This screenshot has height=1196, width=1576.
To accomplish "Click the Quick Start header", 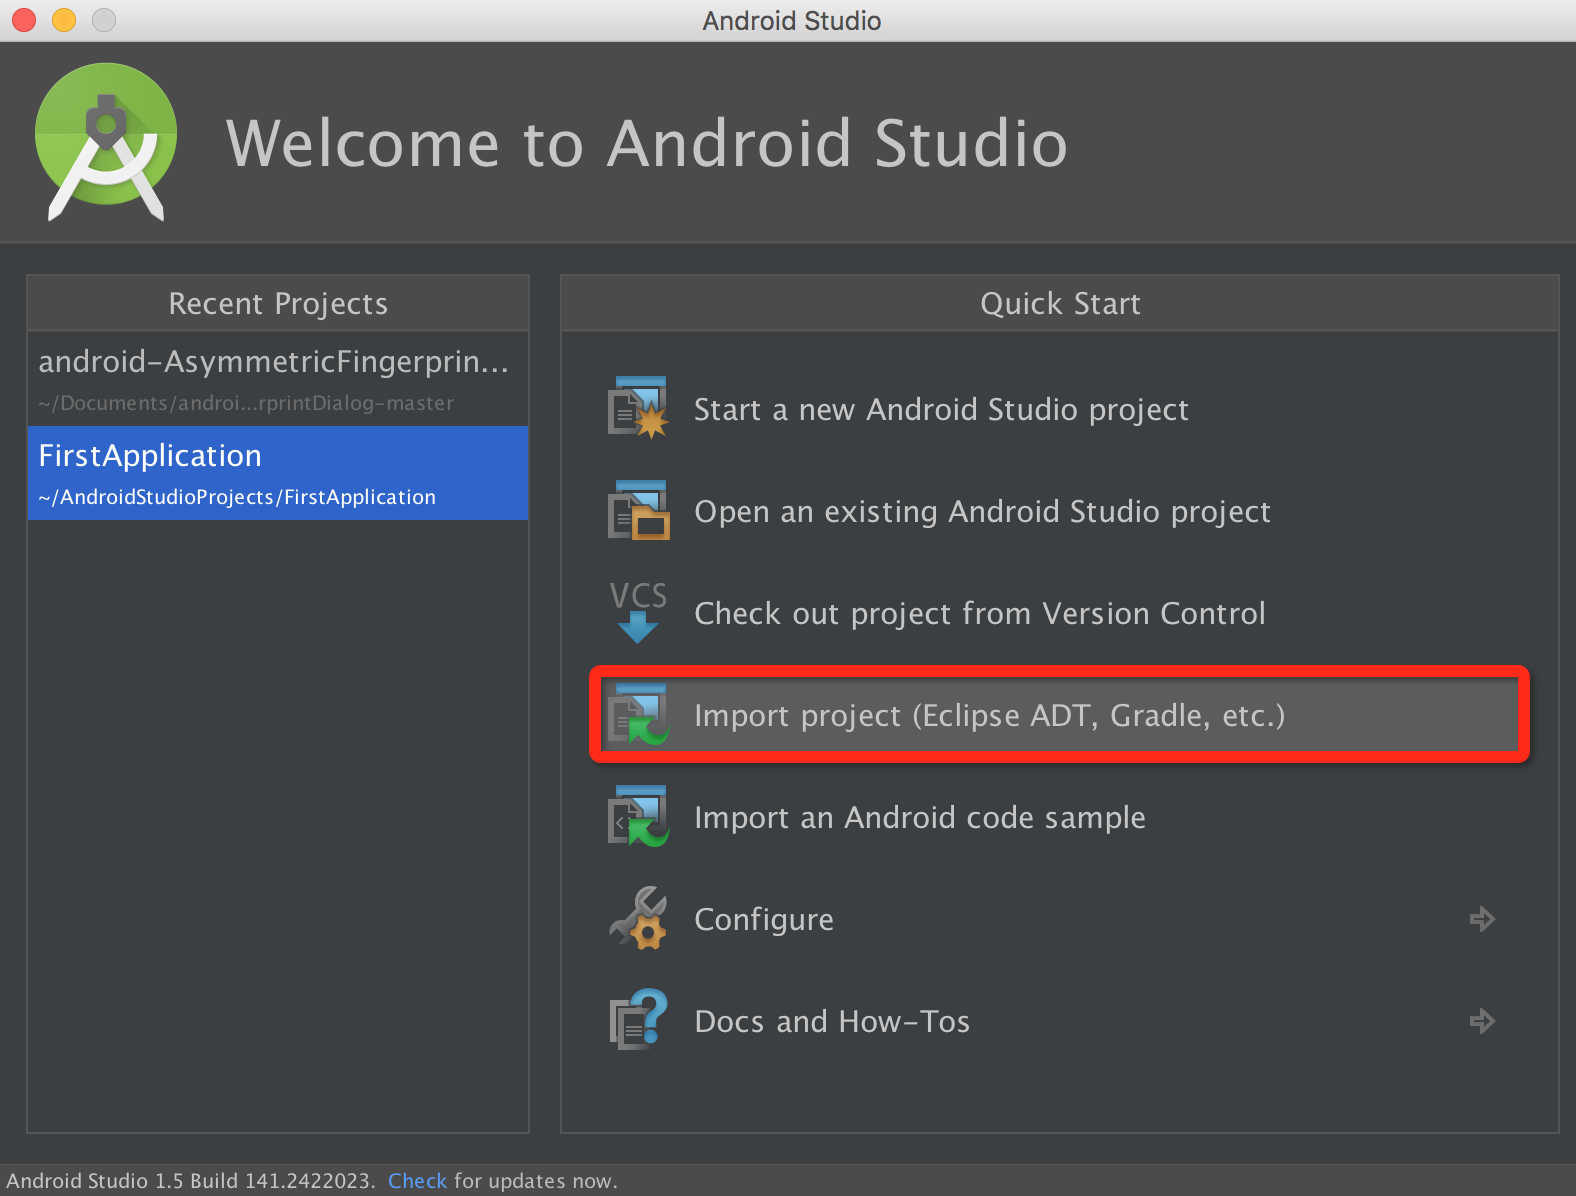I will [1060, 303].
